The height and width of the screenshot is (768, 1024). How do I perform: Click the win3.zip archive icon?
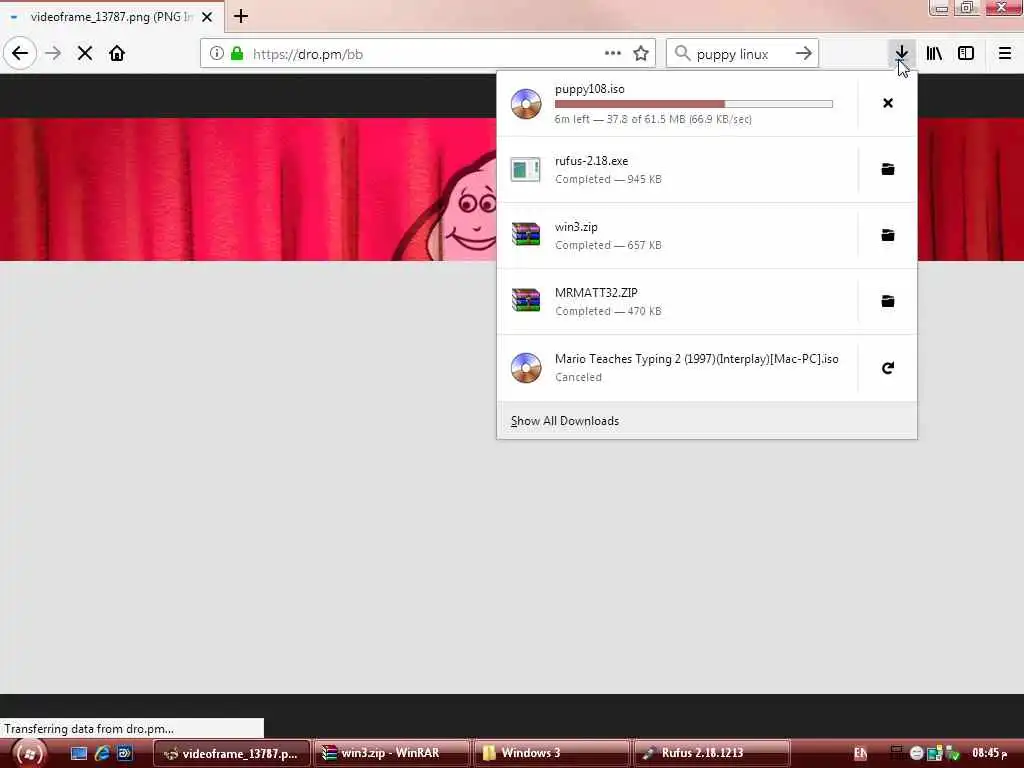pos(526,234)
